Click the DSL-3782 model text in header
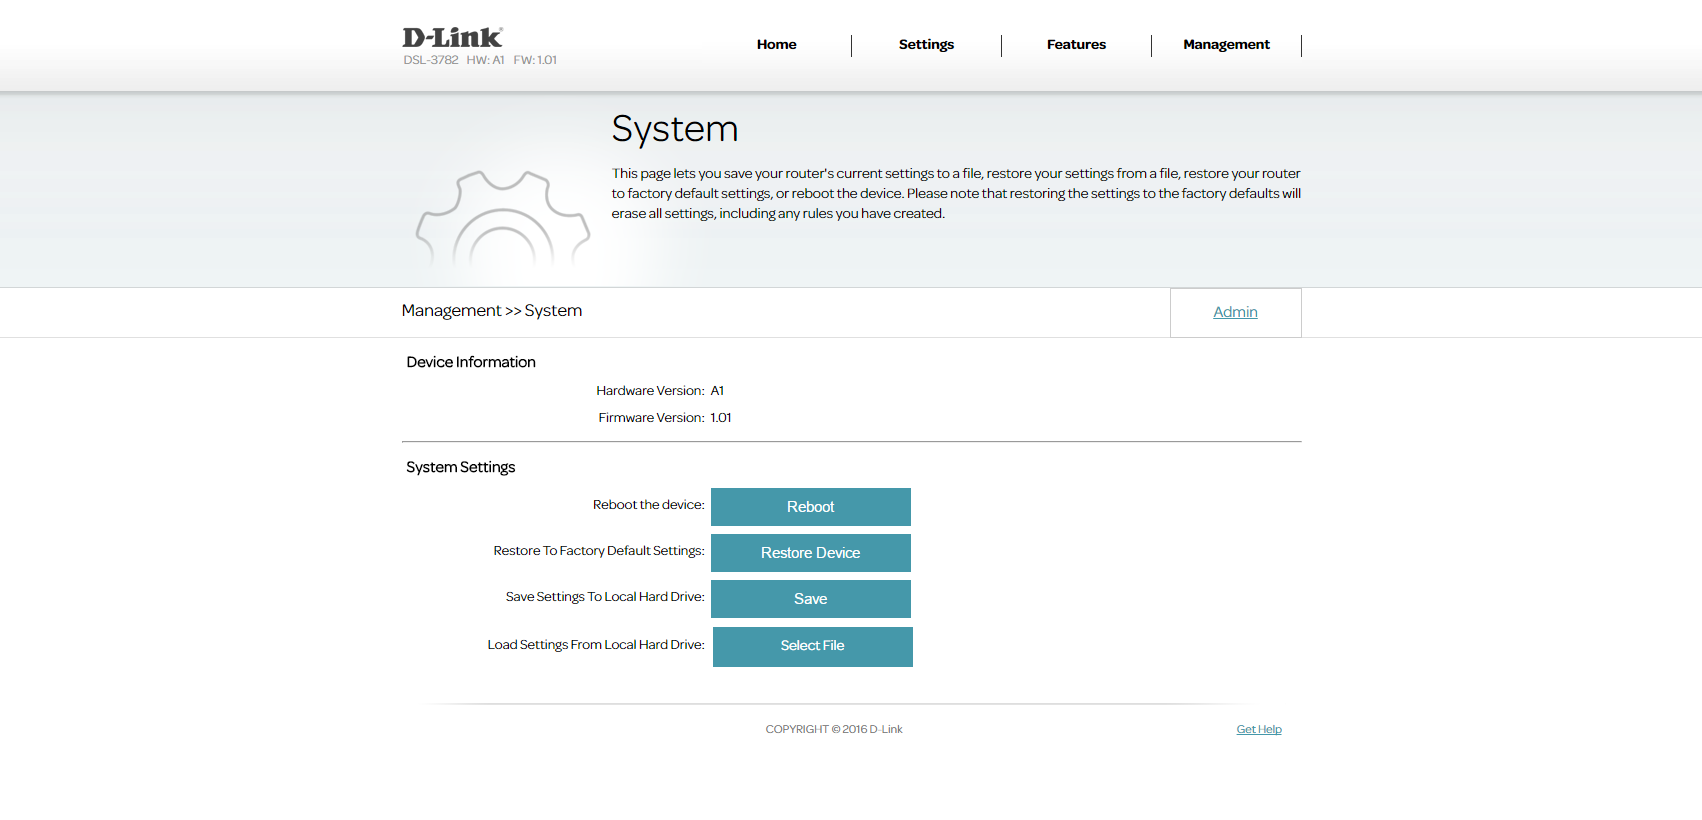Image resolution: width=1702 pixels, height=820 pixels. point(431,60)
